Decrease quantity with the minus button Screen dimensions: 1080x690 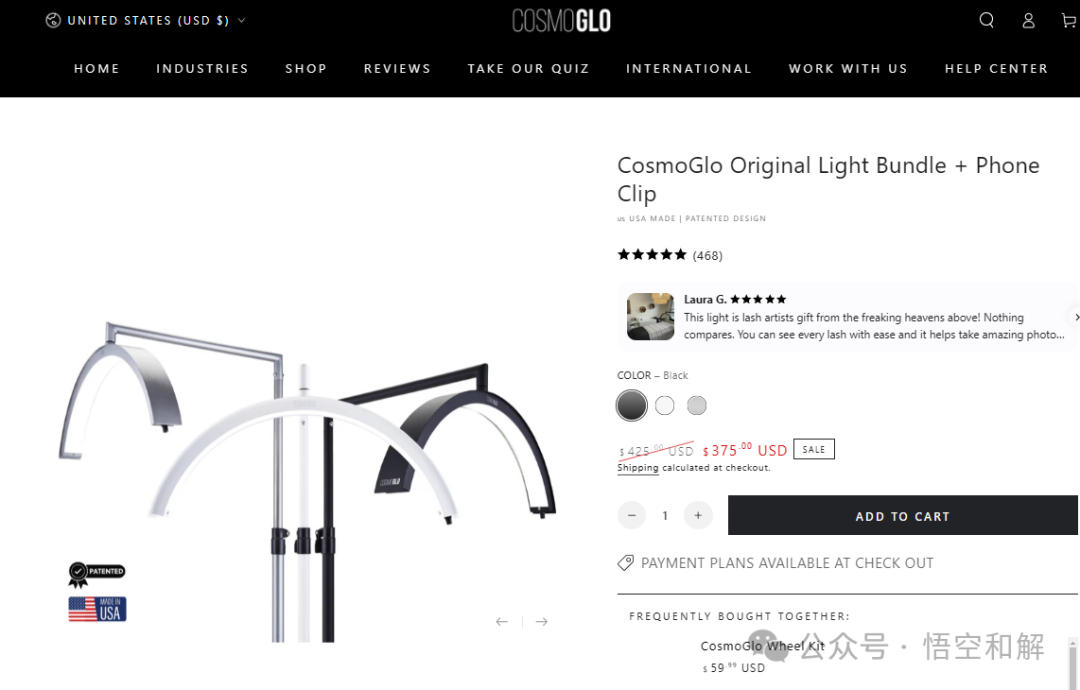(632, 515)
